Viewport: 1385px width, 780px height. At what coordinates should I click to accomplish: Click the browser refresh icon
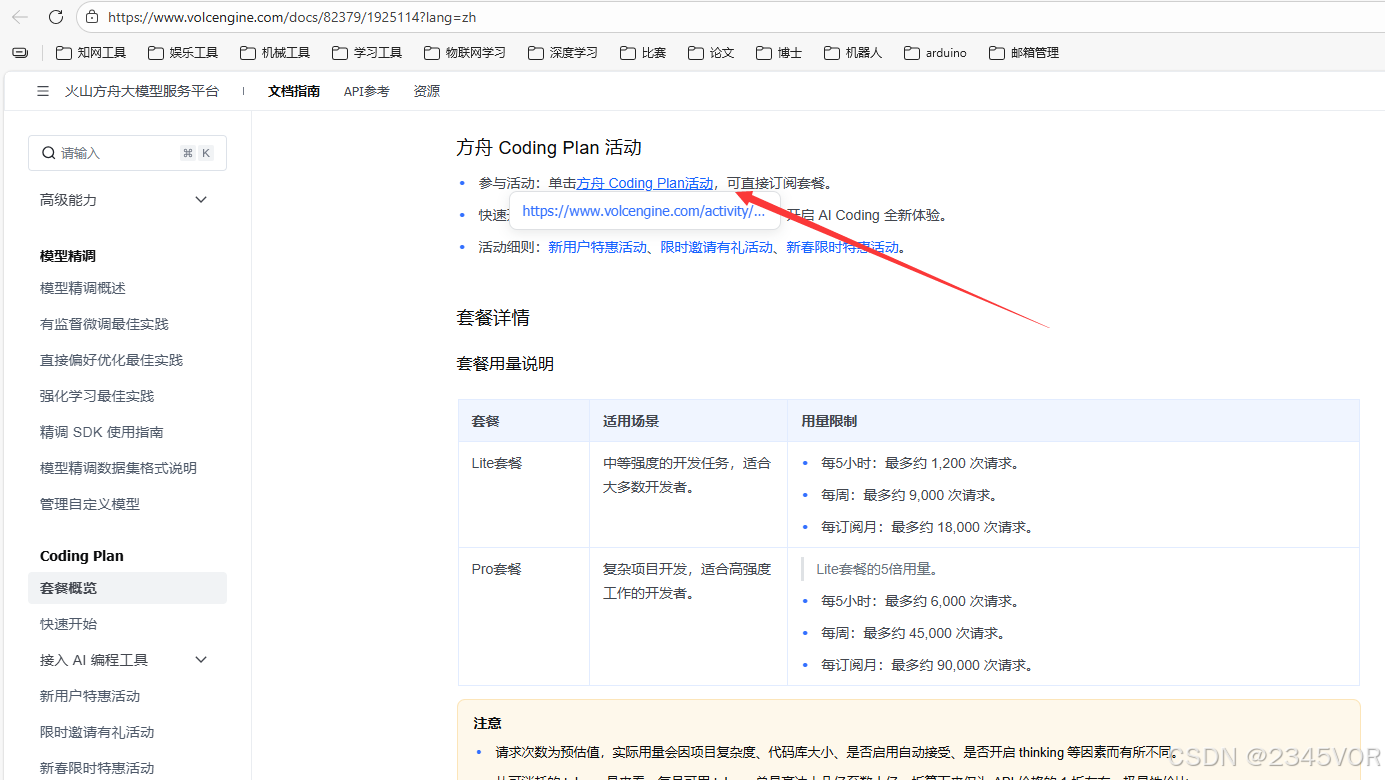click(55, 16)
